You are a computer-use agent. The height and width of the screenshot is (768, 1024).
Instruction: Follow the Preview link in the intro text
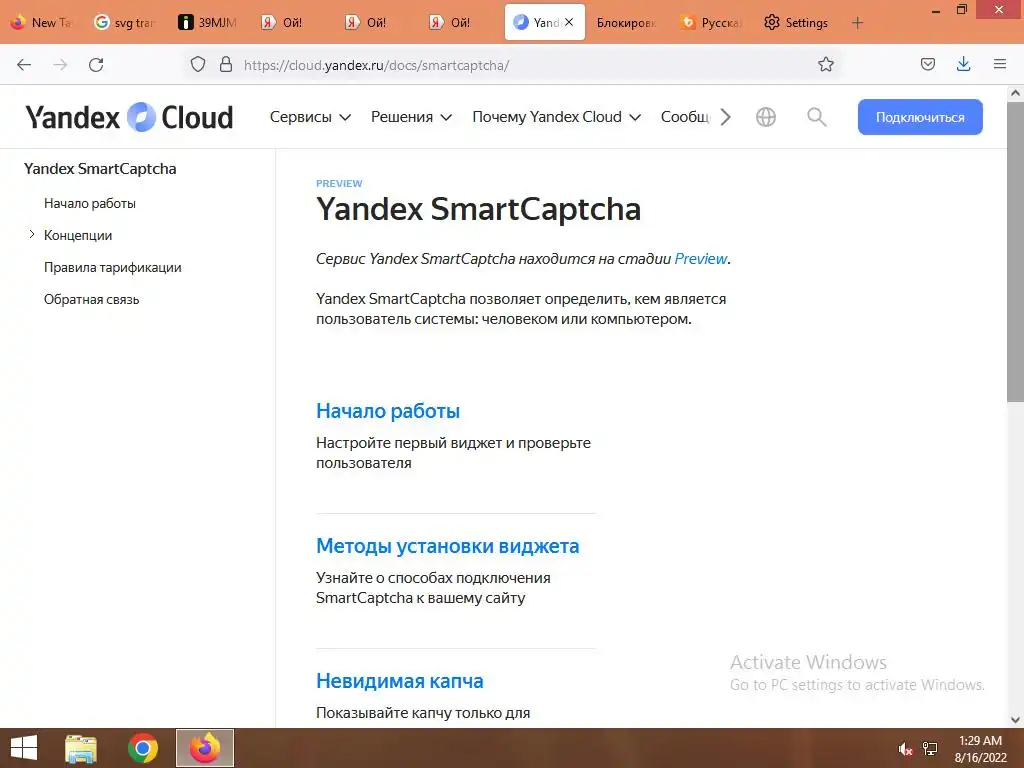point(701,259)
